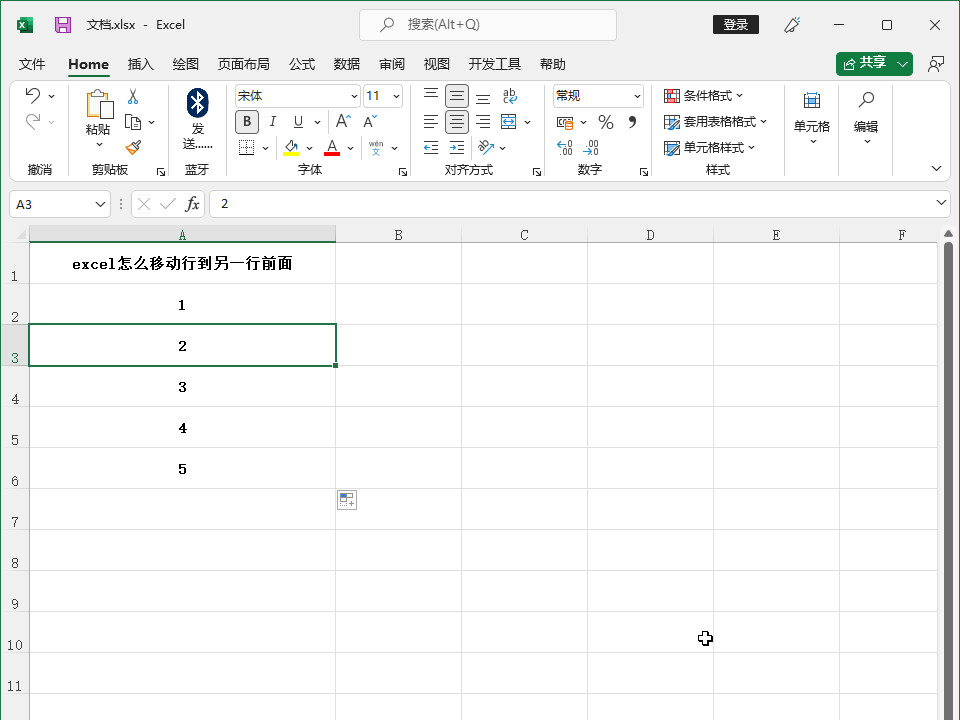
Task: Cut selection with the scissors icon
Action: tap(133, 96)
